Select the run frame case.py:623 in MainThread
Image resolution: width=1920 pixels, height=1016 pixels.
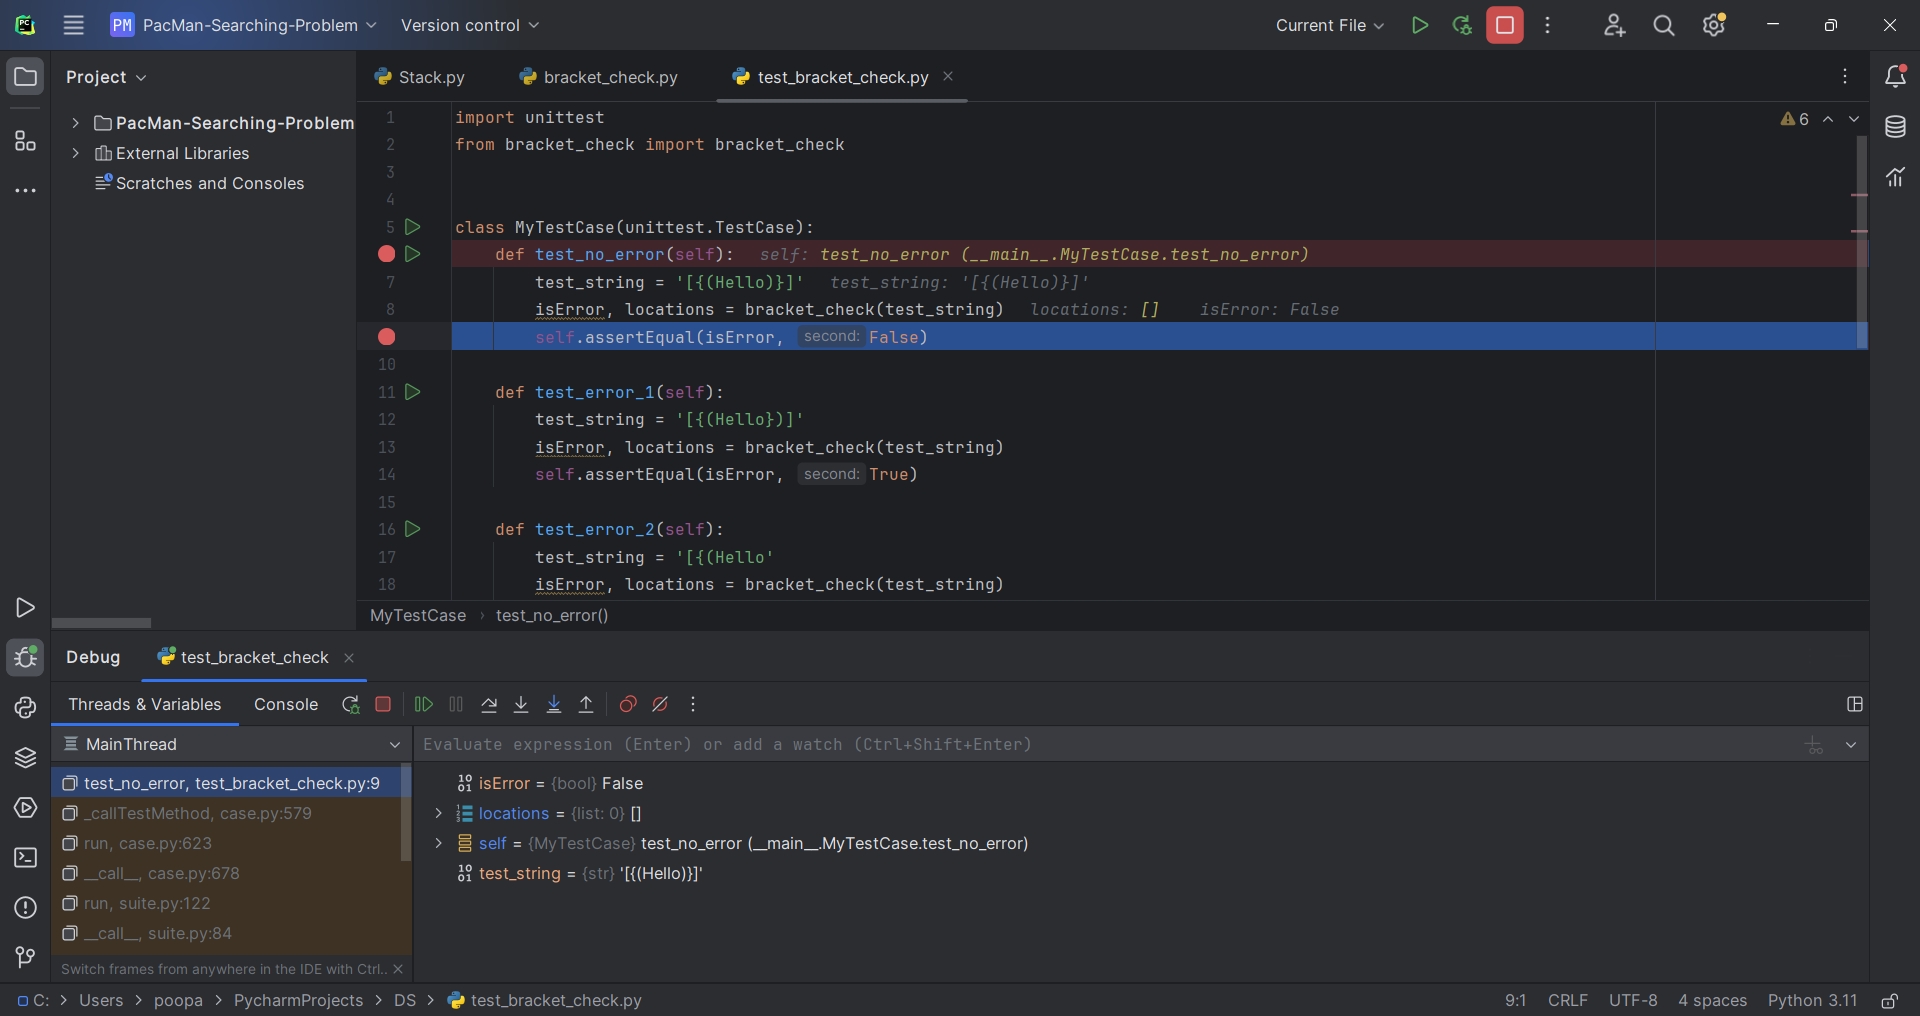[x=150, y=844]
